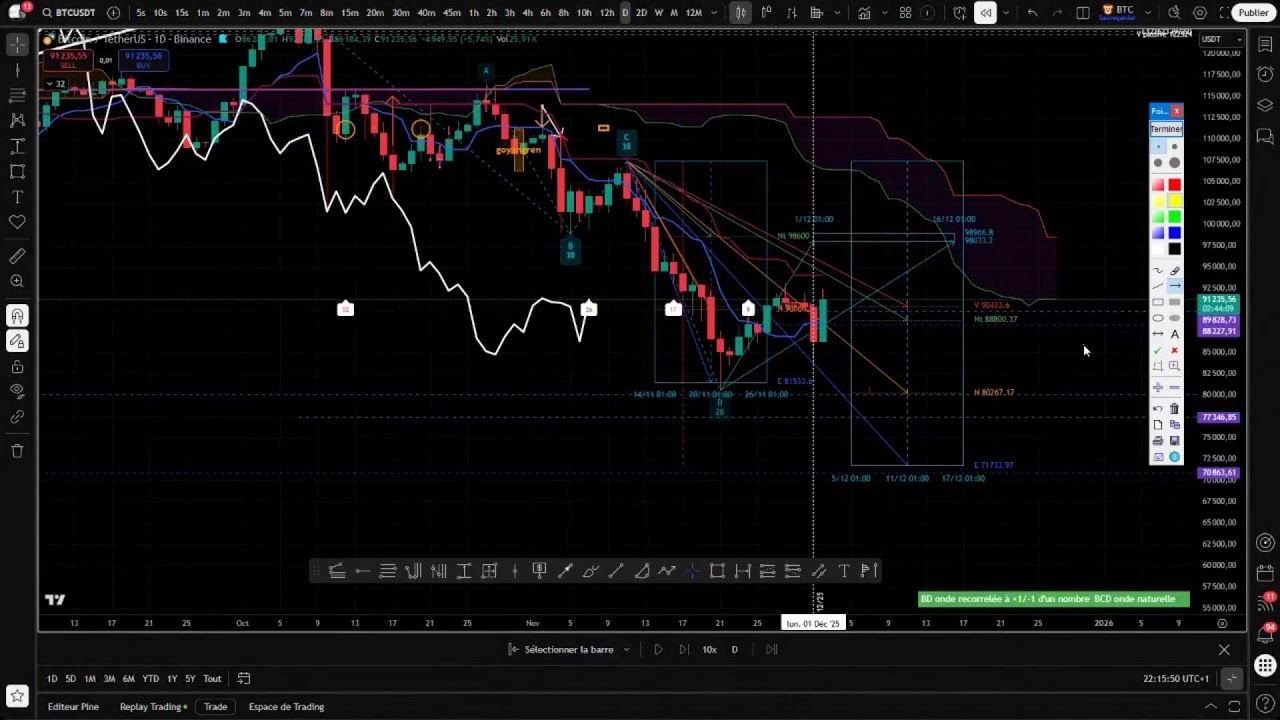Click the undo arrow in top toolbar
This screenshot has height=720, width=1280.
1031,13
